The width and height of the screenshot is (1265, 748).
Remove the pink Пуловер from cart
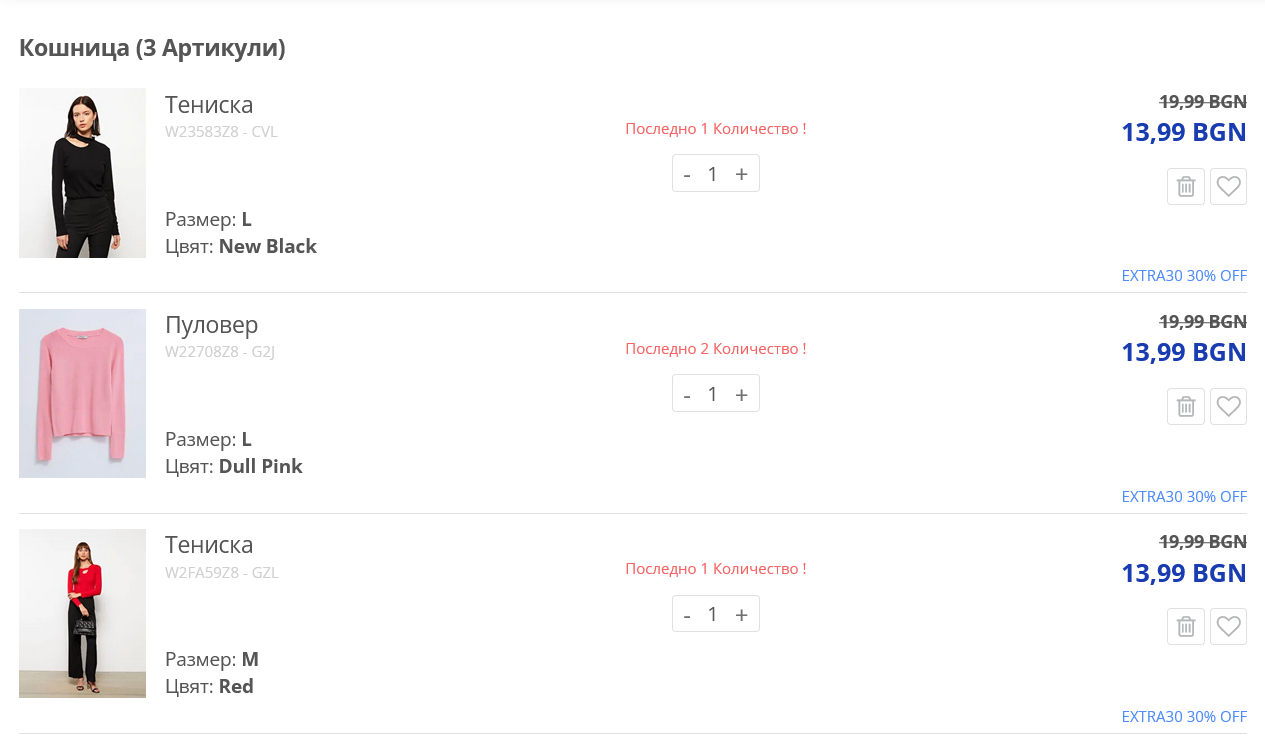coord(1185,407)
